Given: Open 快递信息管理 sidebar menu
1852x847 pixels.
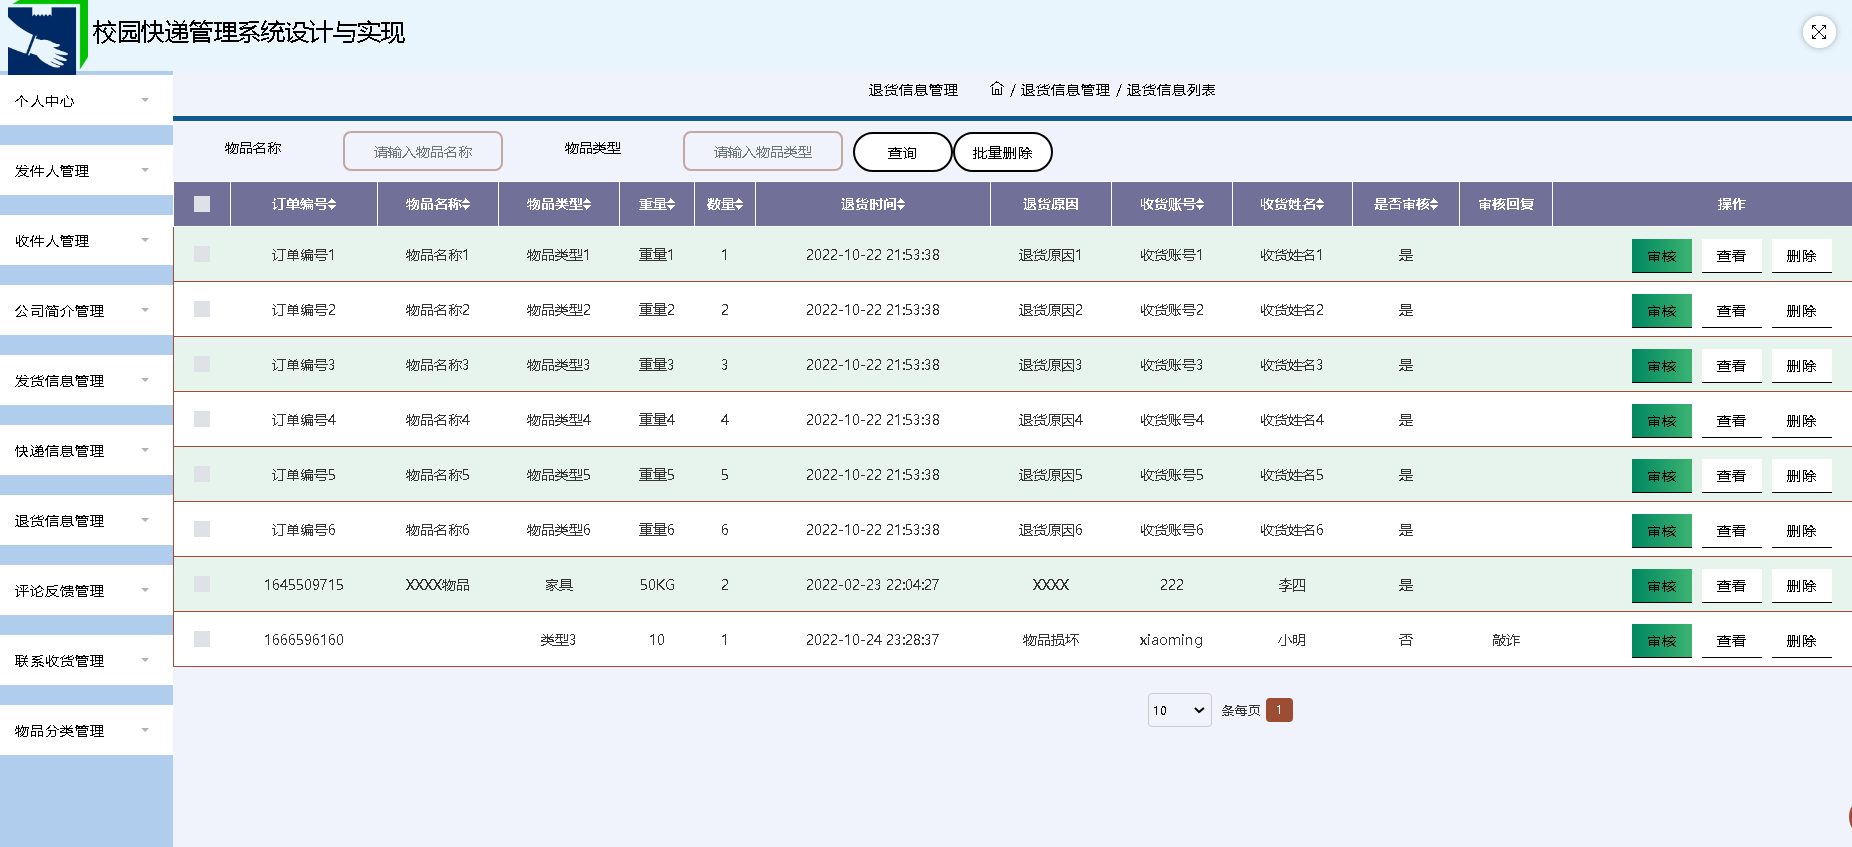Looking at the screenshot, I should tap(86, 450).
